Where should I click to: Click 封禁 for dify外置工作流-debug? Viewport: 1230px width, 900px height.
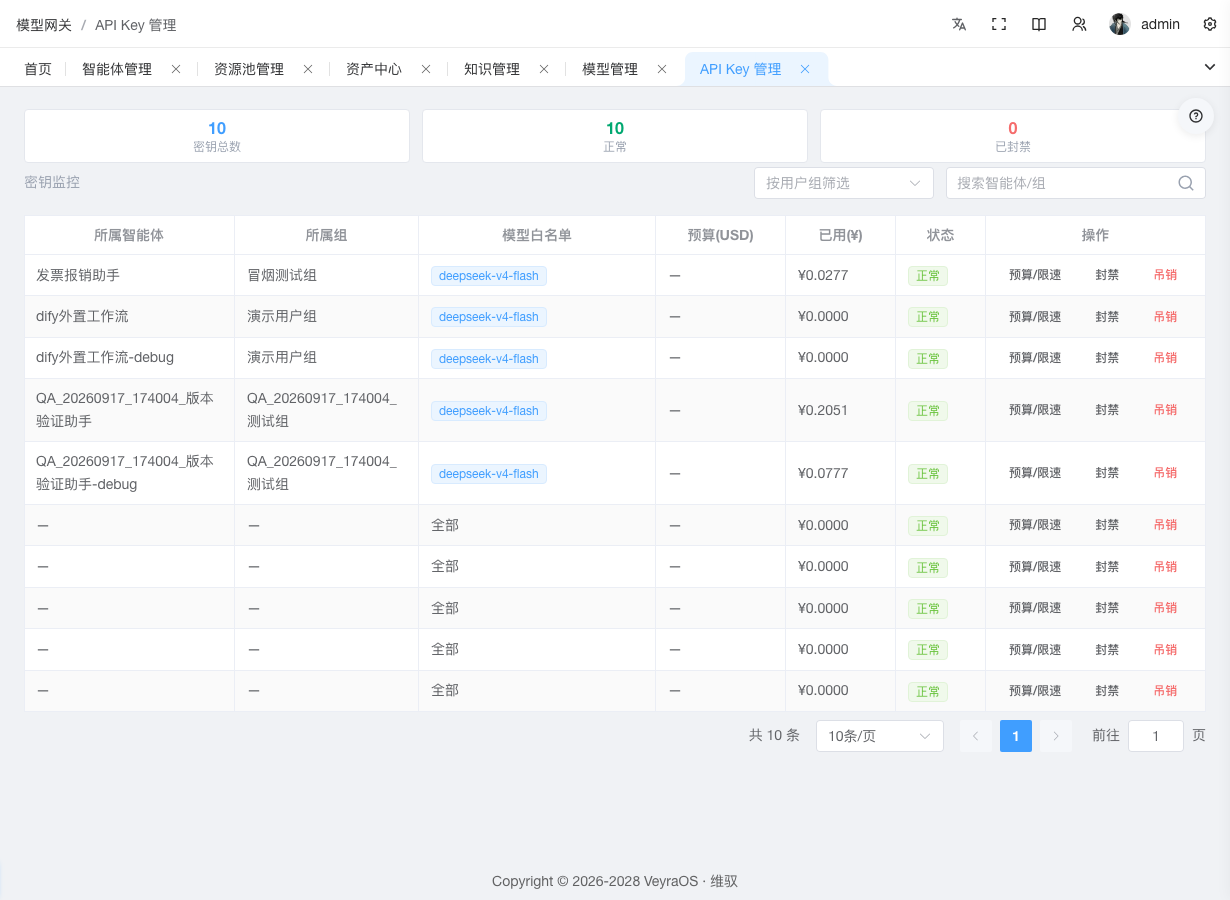point(1107,358)
